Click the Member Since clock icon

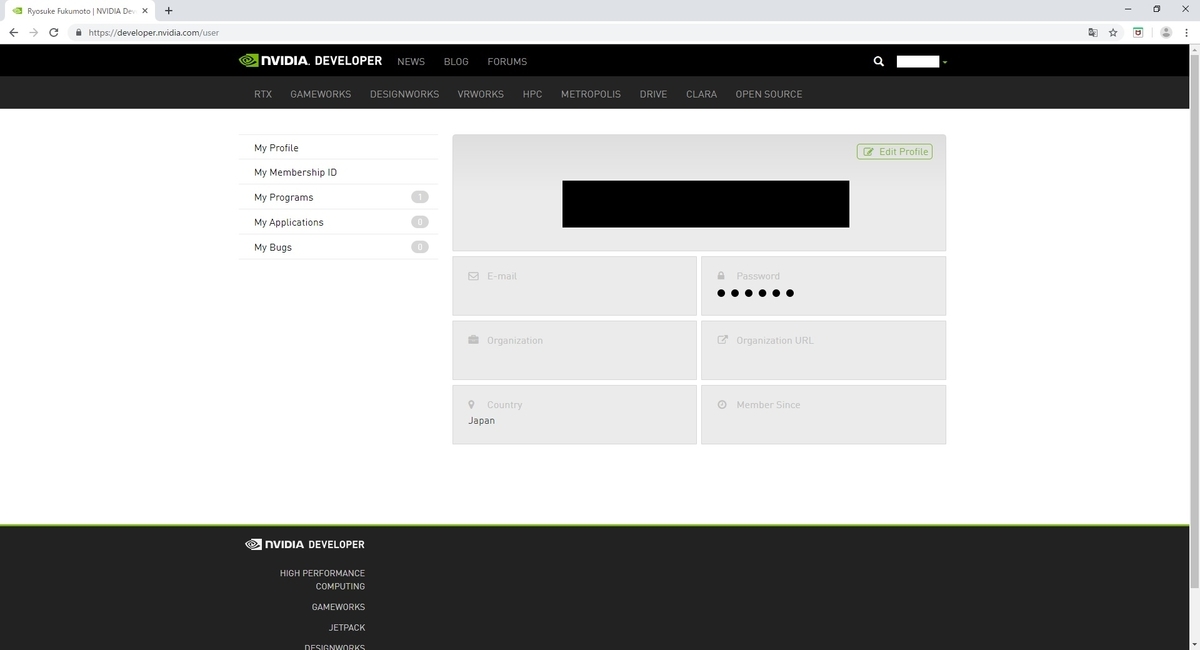[x=722, y=404]
